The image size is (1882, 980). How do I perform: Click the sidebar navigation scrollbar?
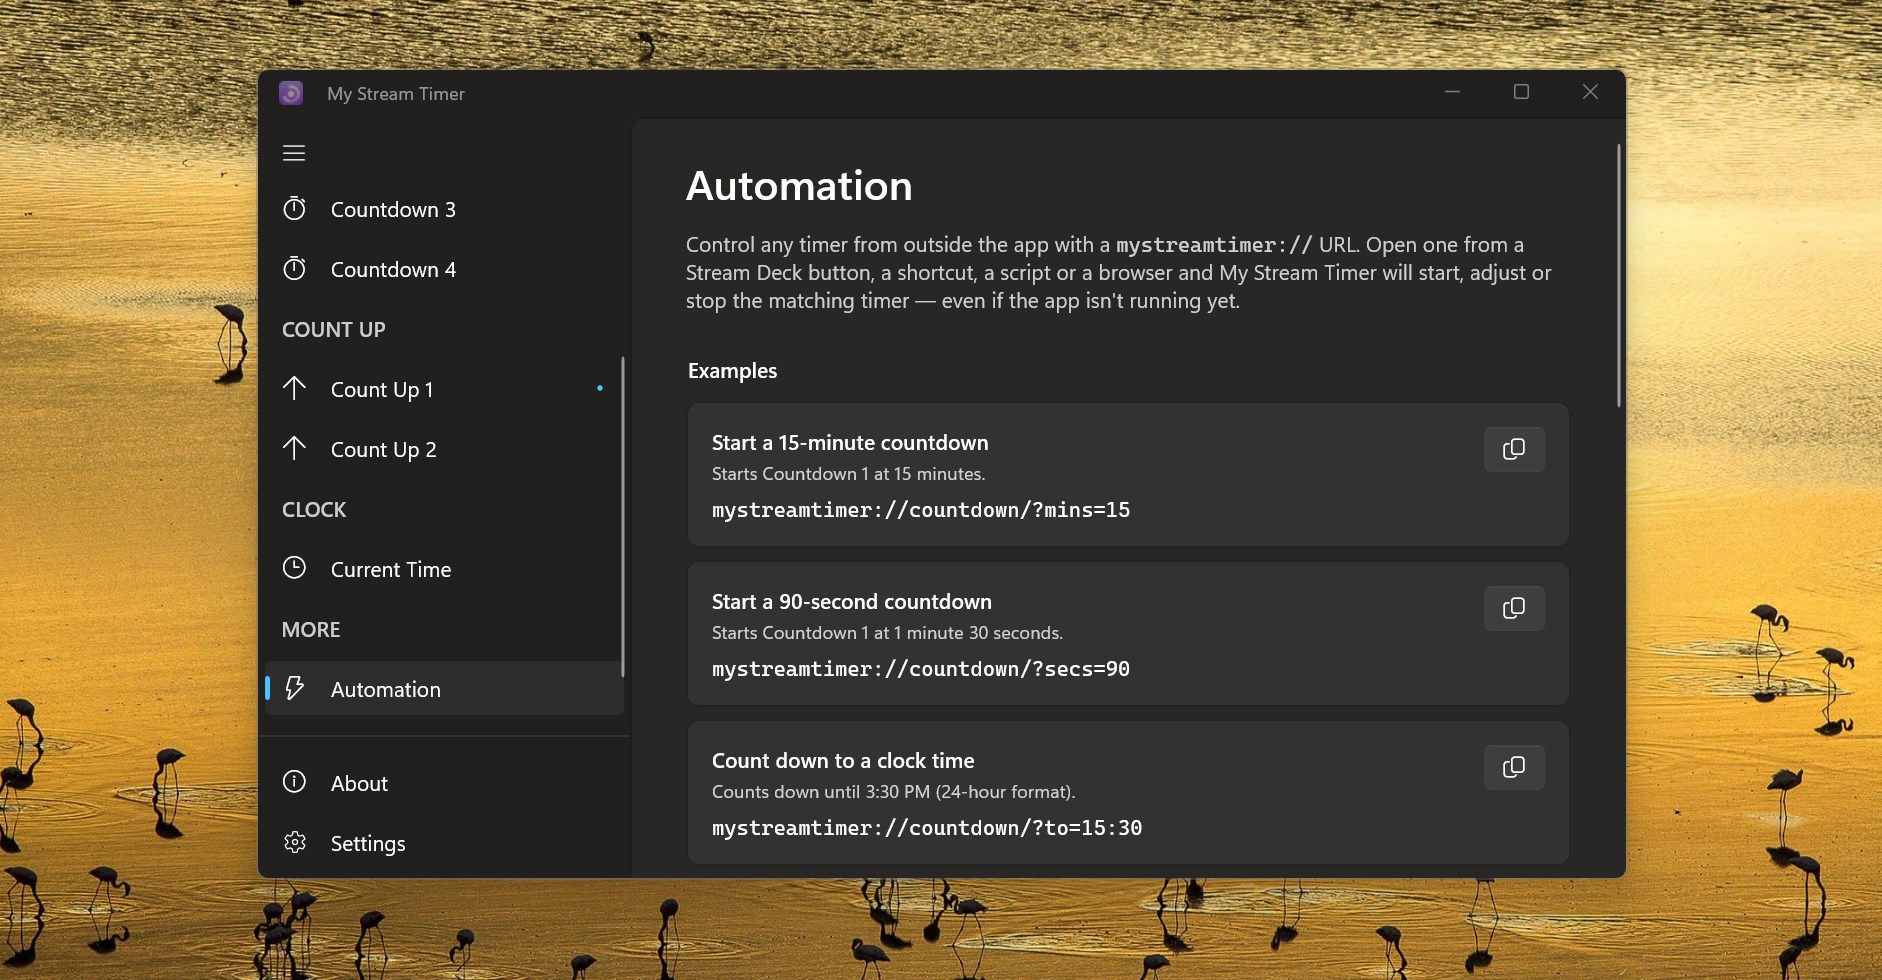[x=622, y=516]
